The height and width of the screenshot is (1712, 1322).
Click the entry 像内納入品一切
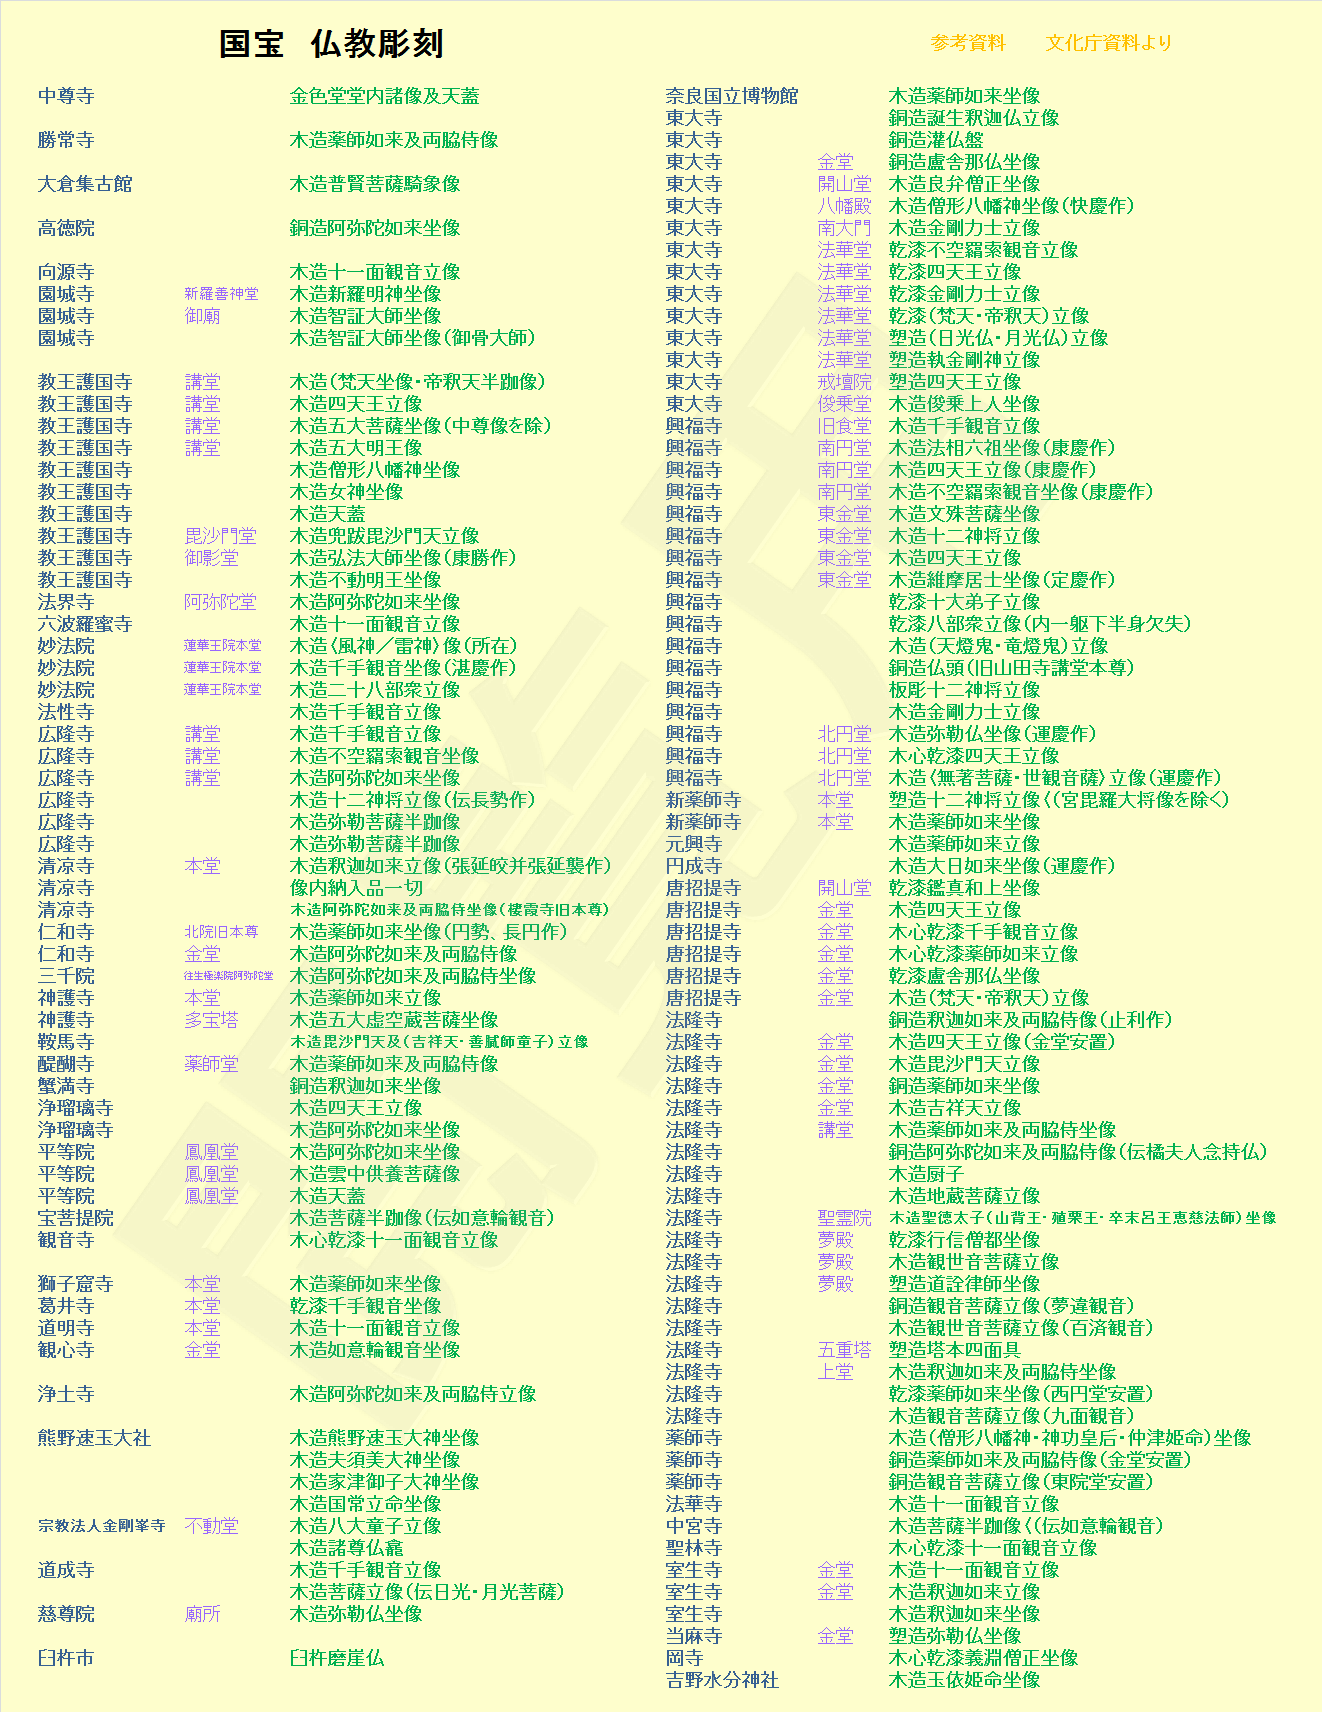[x=356, y=888]
